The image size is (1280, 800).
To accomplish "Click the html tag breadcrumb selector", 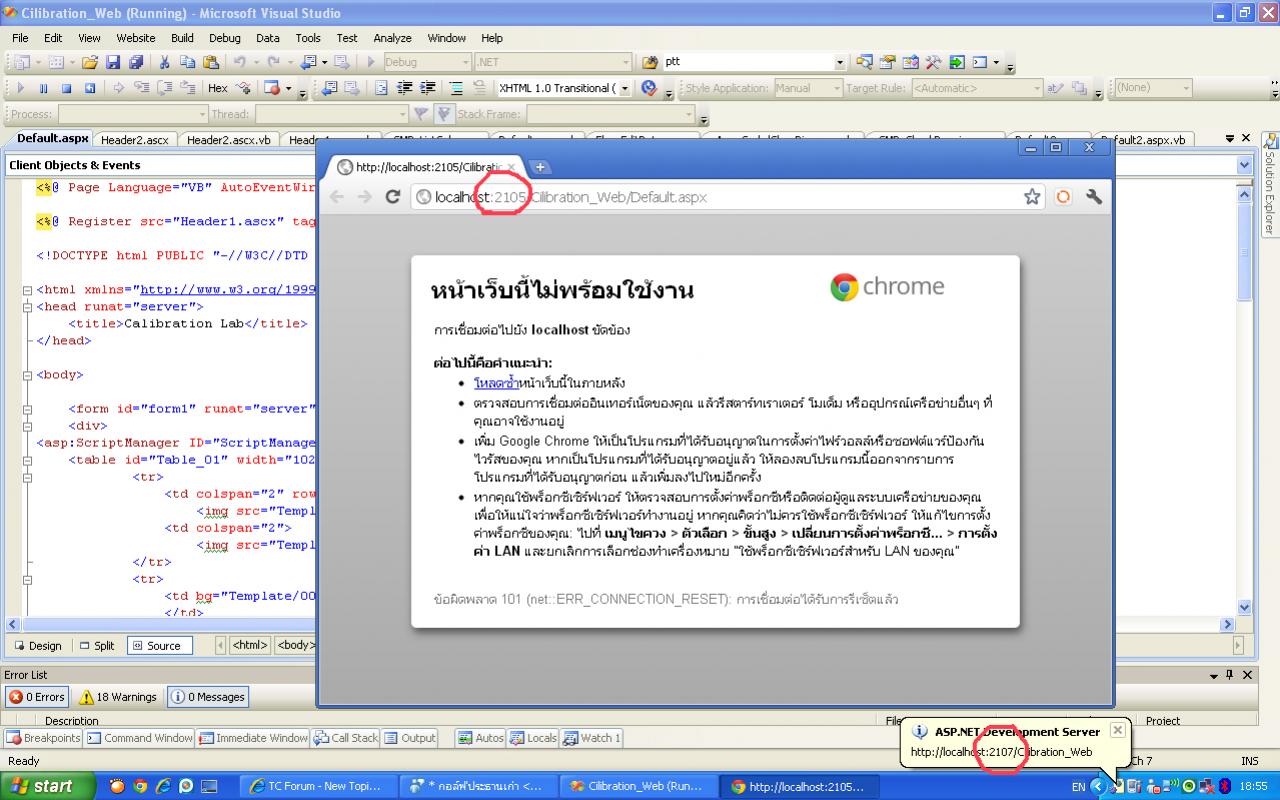I will click(x=250, y=646).
